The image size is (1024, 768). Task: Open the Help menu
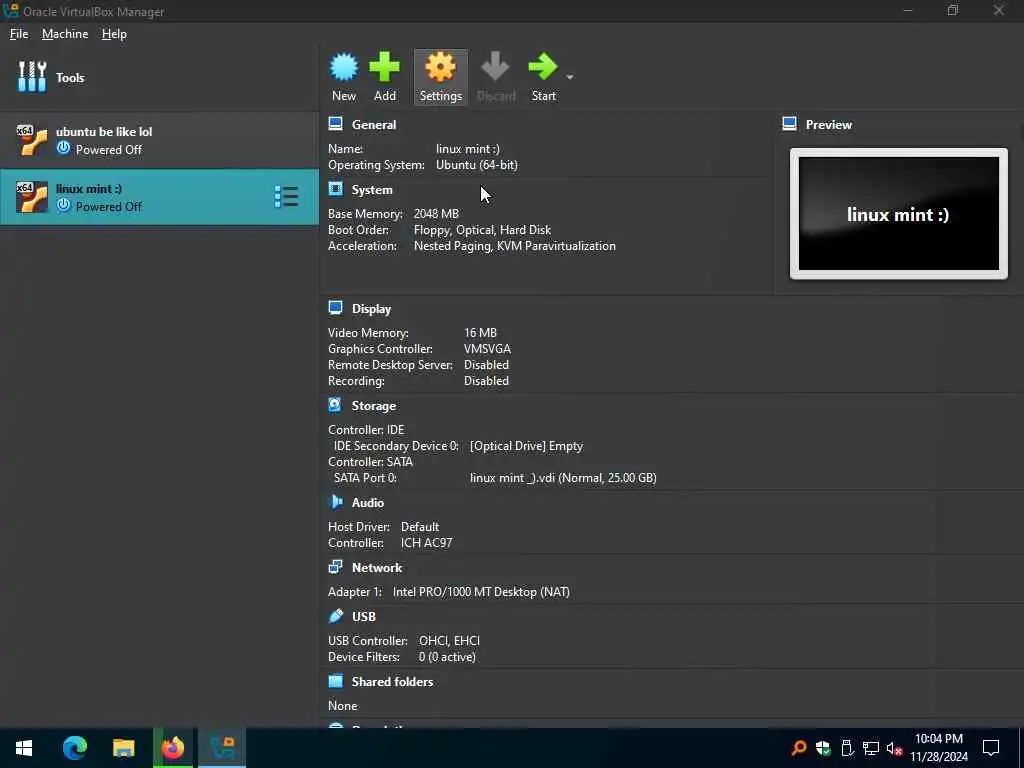point(114,34)
